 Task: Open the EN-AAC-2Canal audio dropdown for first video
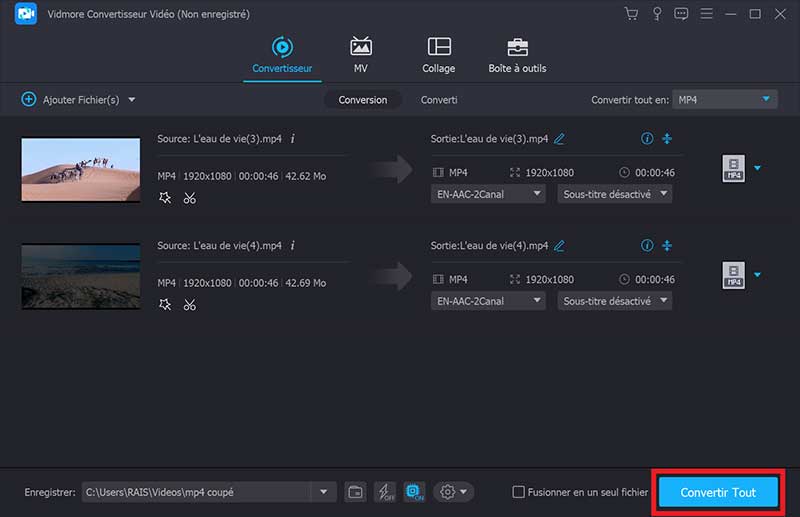point(488,194)
